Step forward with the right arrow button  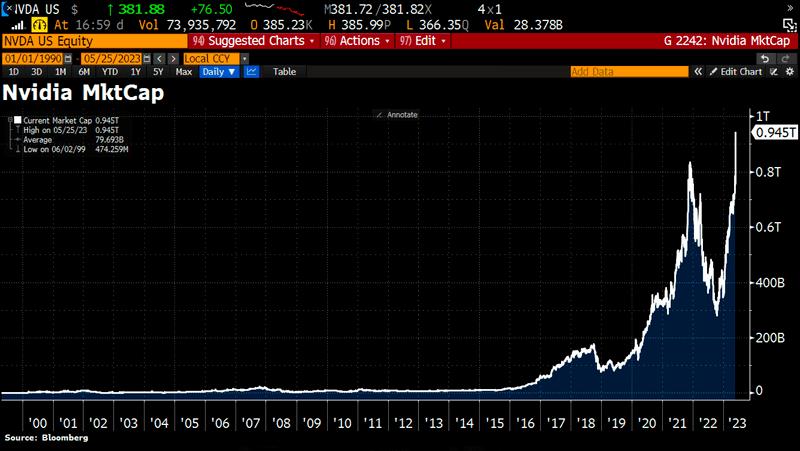point(173,59)
